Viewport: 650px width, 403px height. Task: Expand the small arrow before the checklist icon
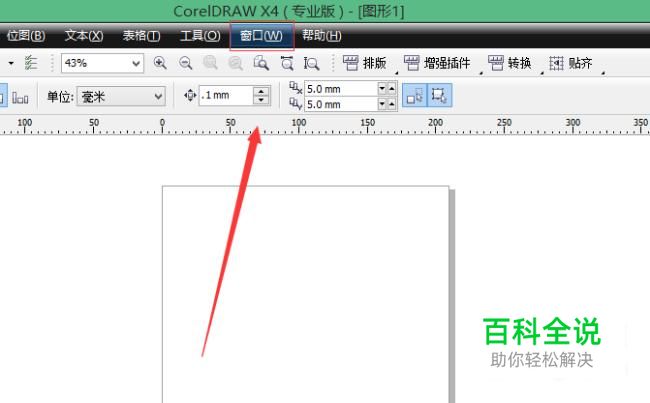point(11,63)
